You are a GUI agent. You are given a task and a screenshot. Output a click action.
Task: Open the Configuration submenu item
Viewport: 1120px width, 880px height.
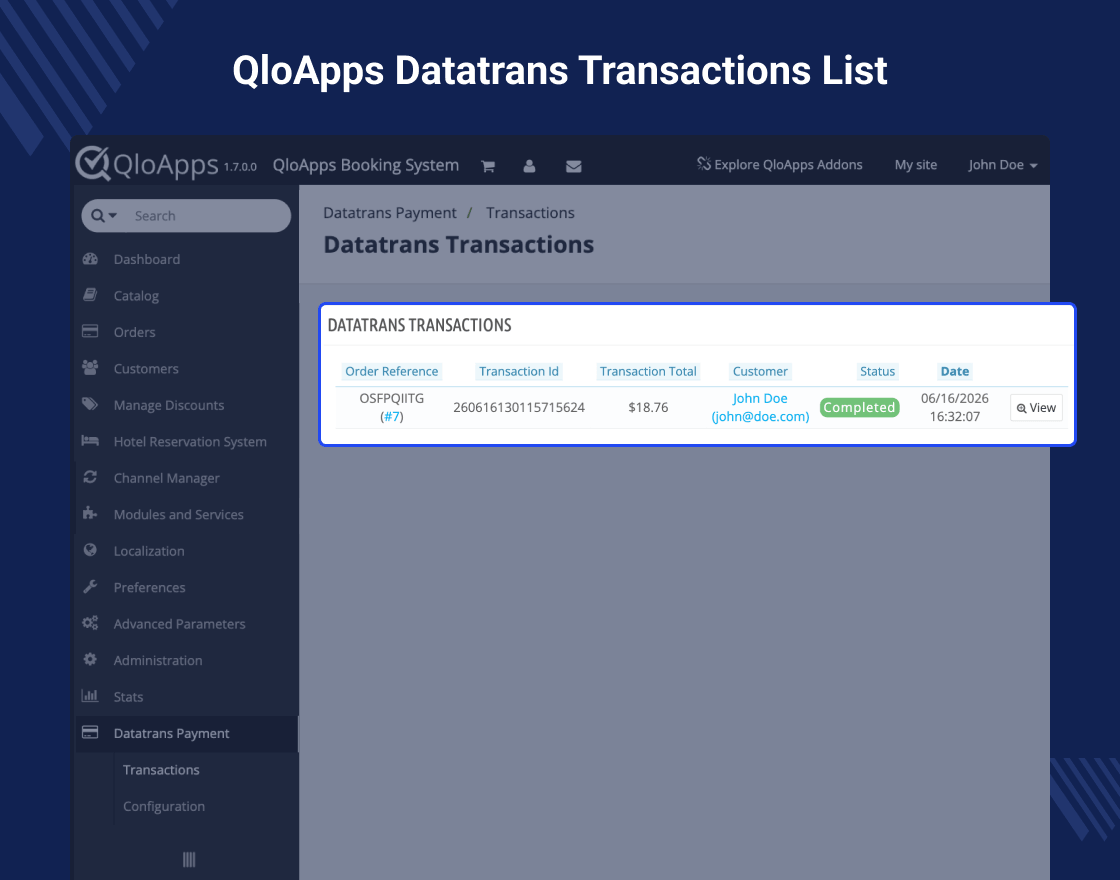click(164, 806)
